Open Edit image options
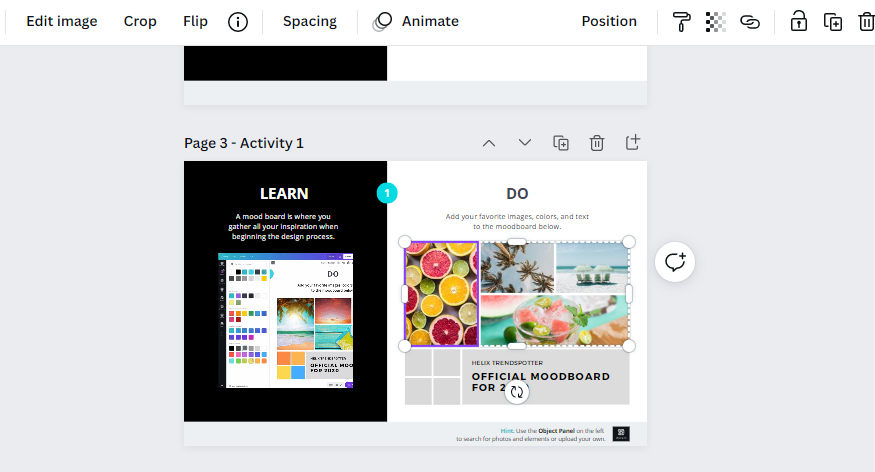The width and height of the screenshot is (875, 472). [x=61, y=21]
